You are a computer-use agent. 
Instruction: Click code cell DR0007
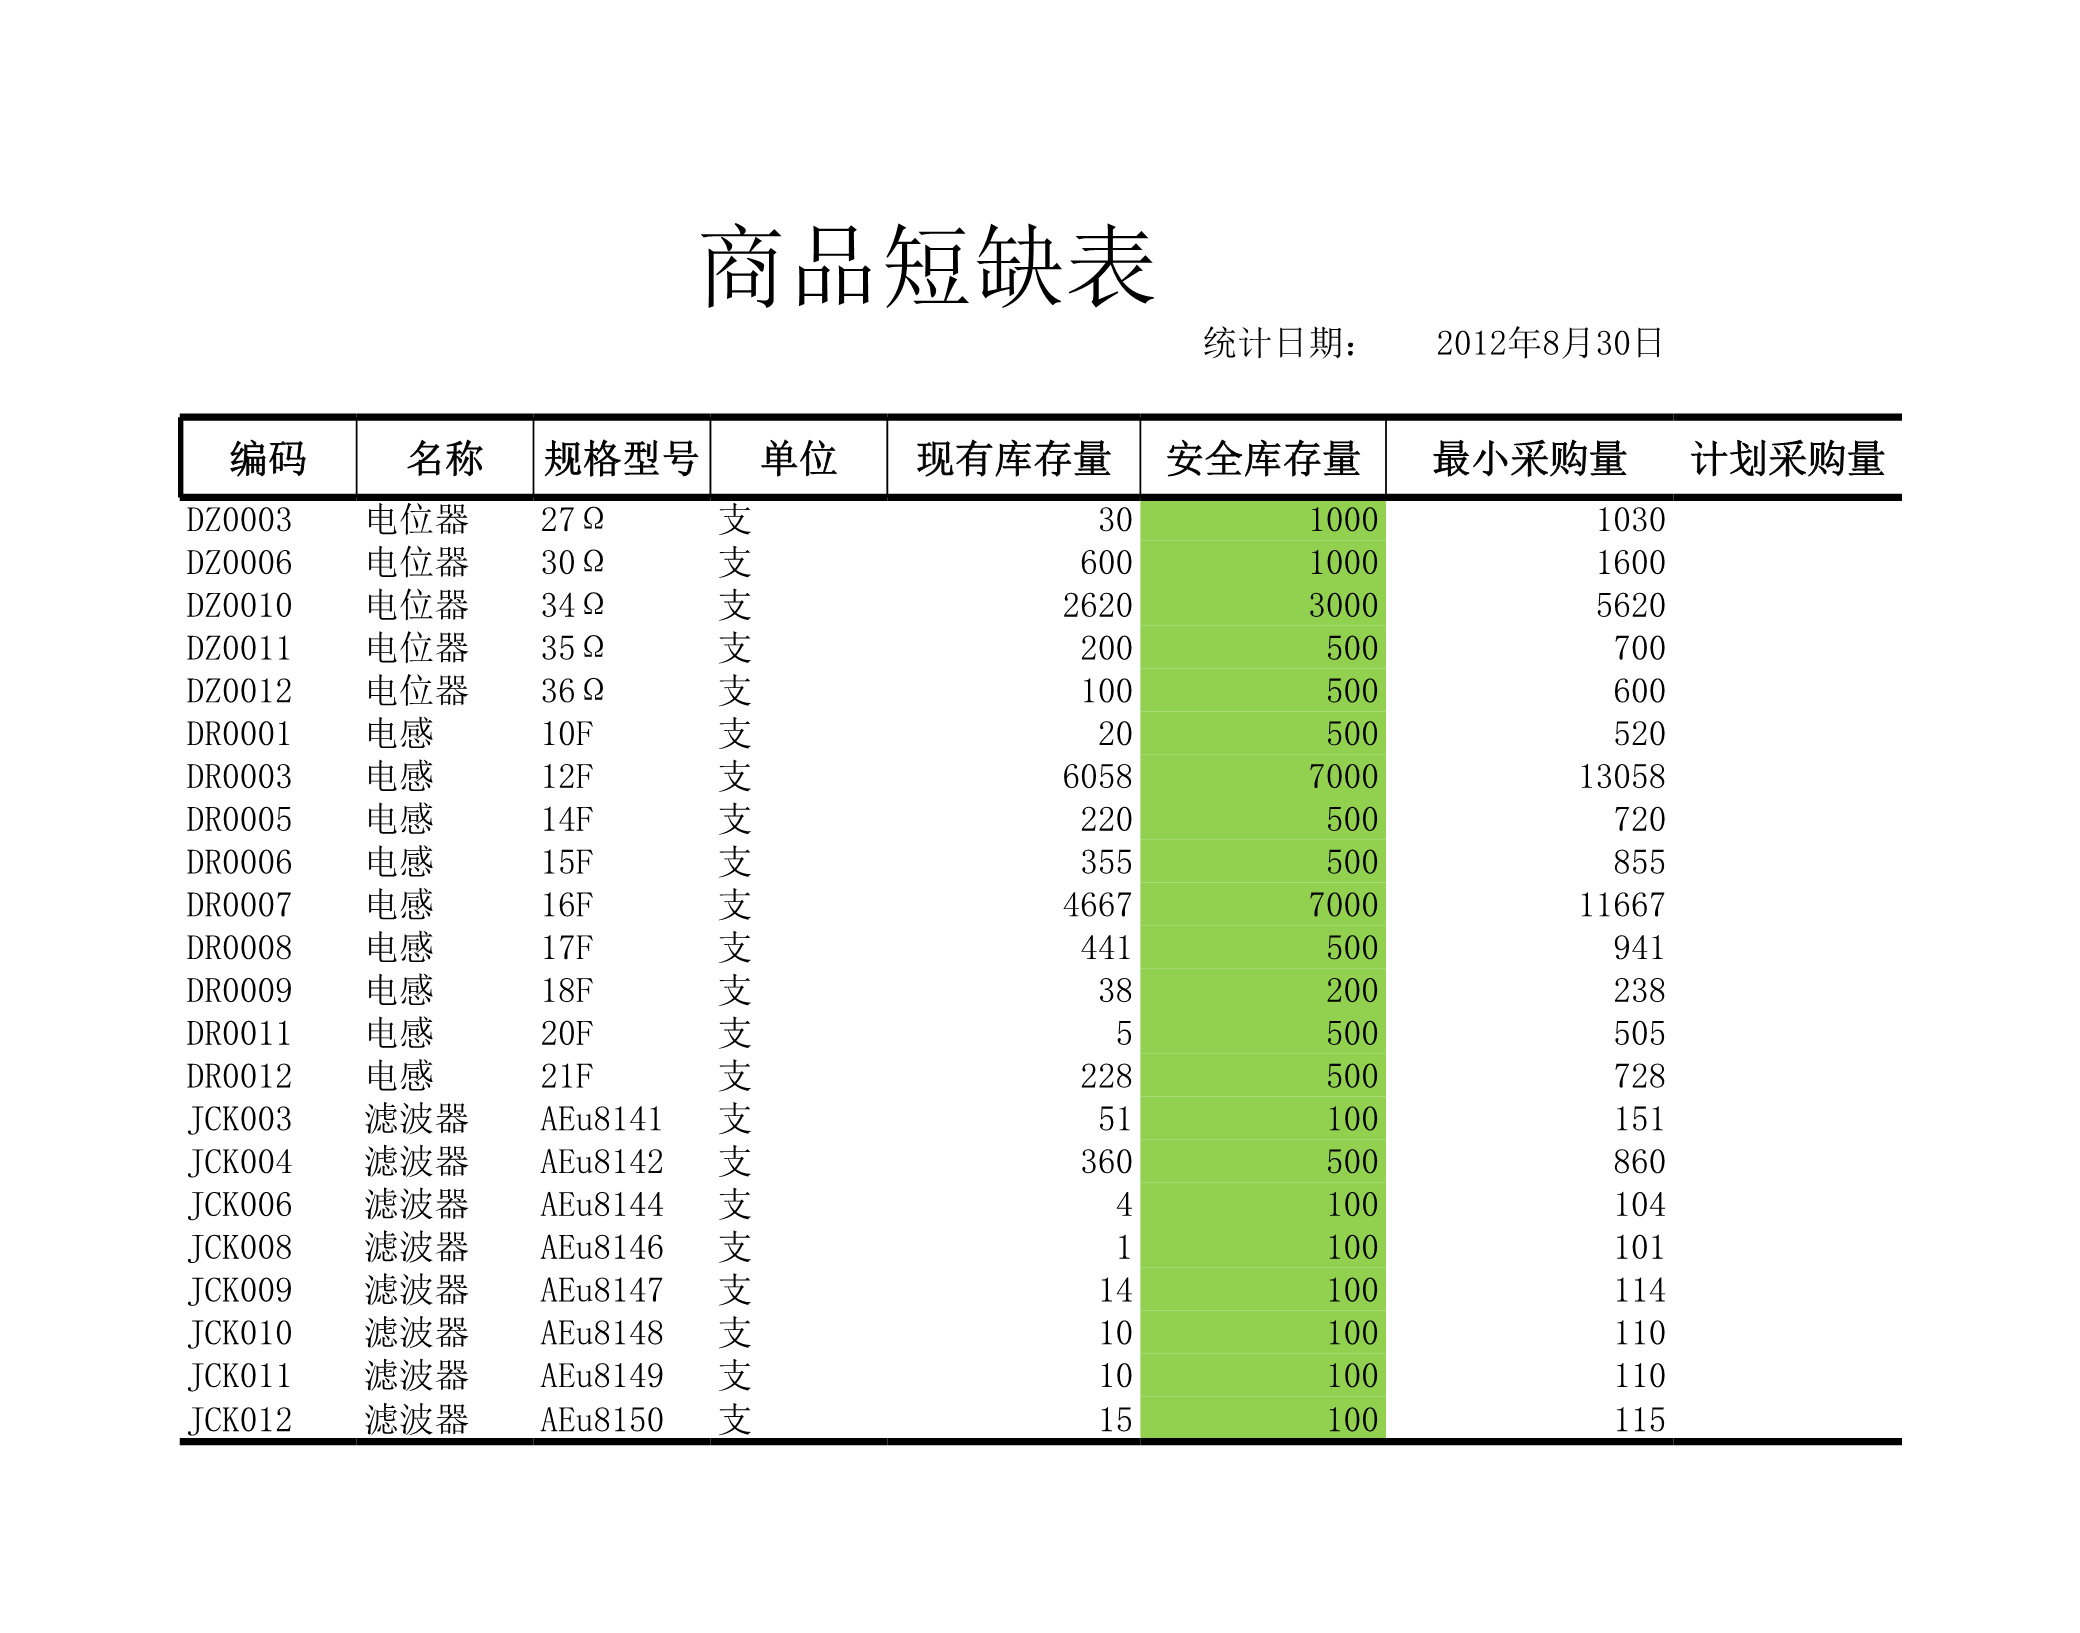click(x=239, y=905)
